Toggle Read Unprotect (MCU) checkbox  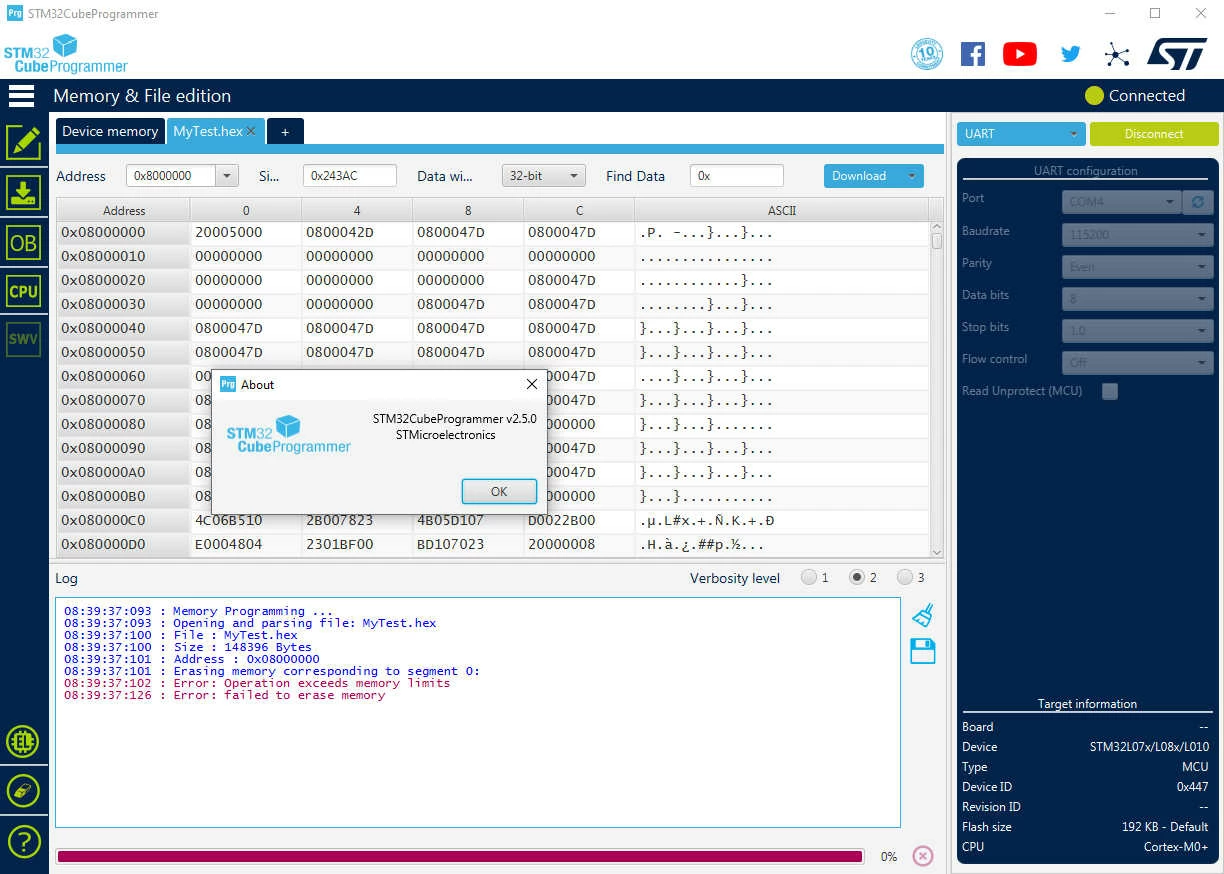(x=1110, y=392)
